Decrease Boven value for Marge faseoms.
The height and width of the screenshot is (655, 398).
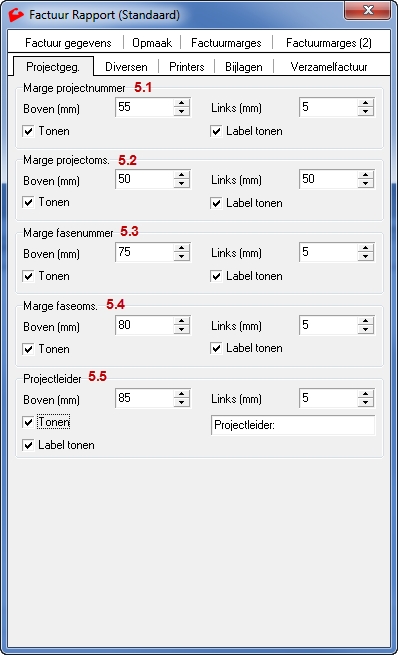pos(181,330)
